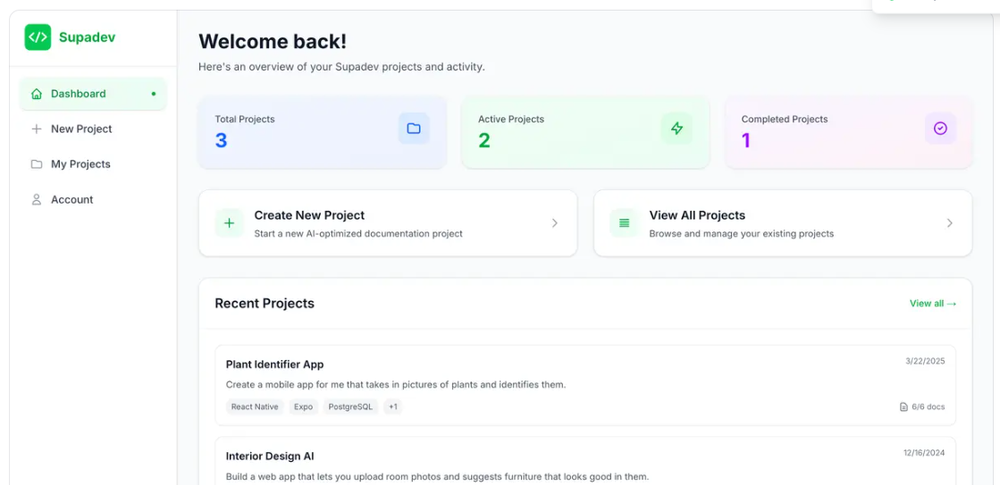Click the PostgreSQL tag
Image resolution: width=1000 pixels, height=485 pixels.
350,407
